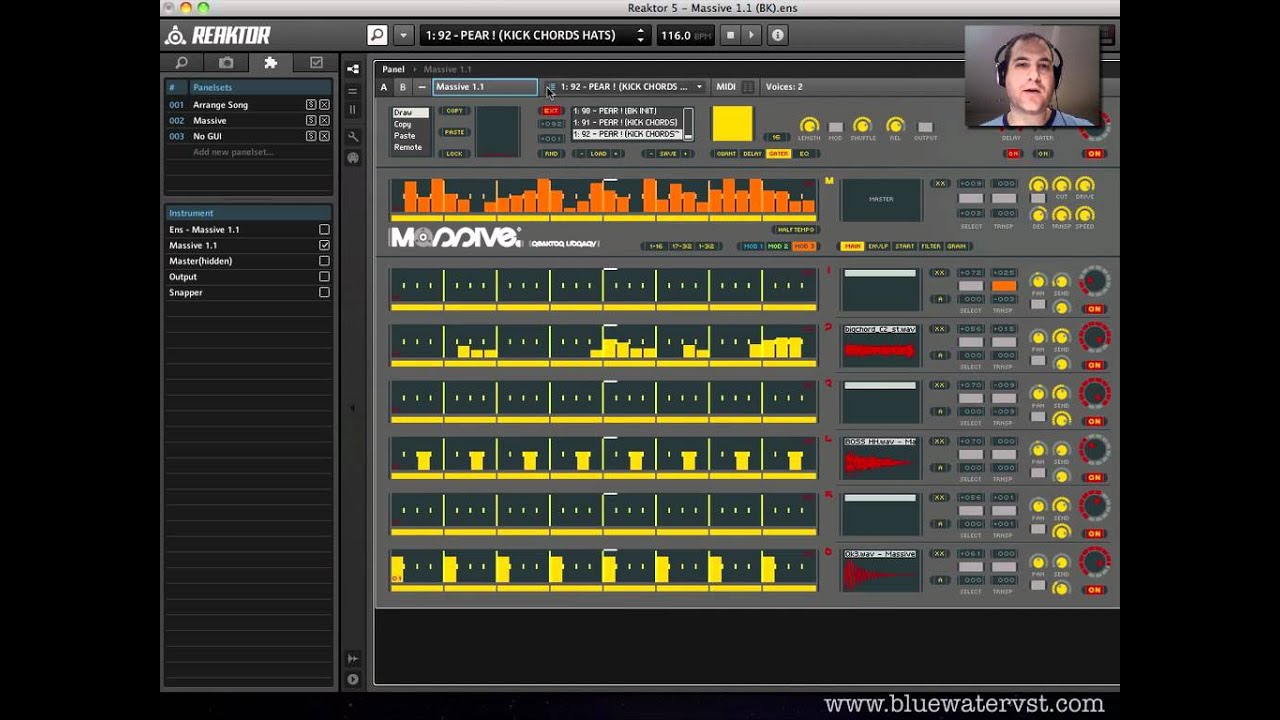Click the RND randomize button
The image size is (1280, 720).
(551, 154)
